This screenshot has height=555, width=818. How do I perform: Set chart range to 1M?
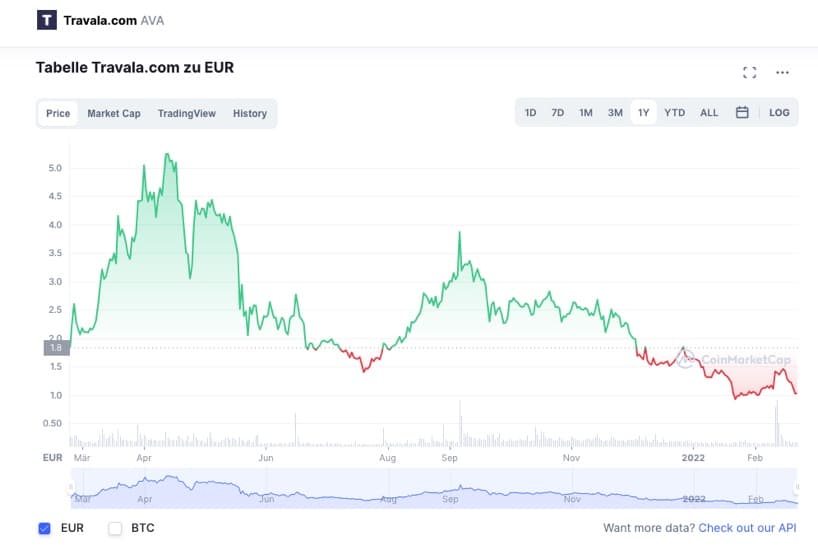586,112
